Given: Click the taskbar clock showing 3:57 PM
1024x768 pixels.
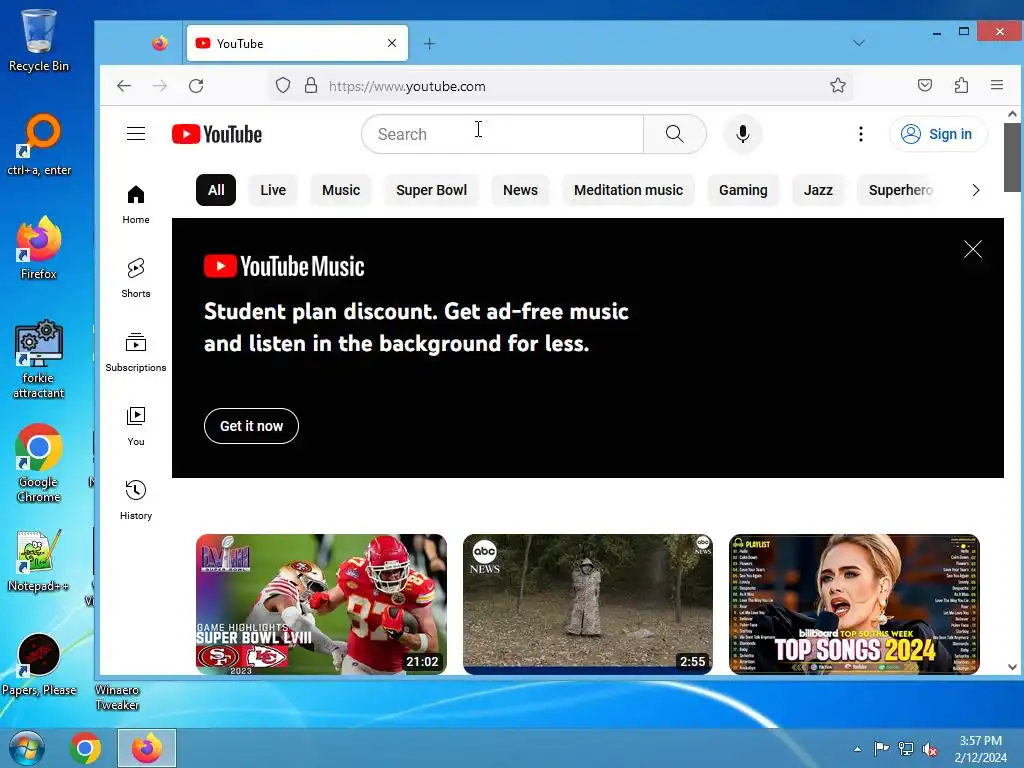Looking at the screenshot, I should 981,749.
